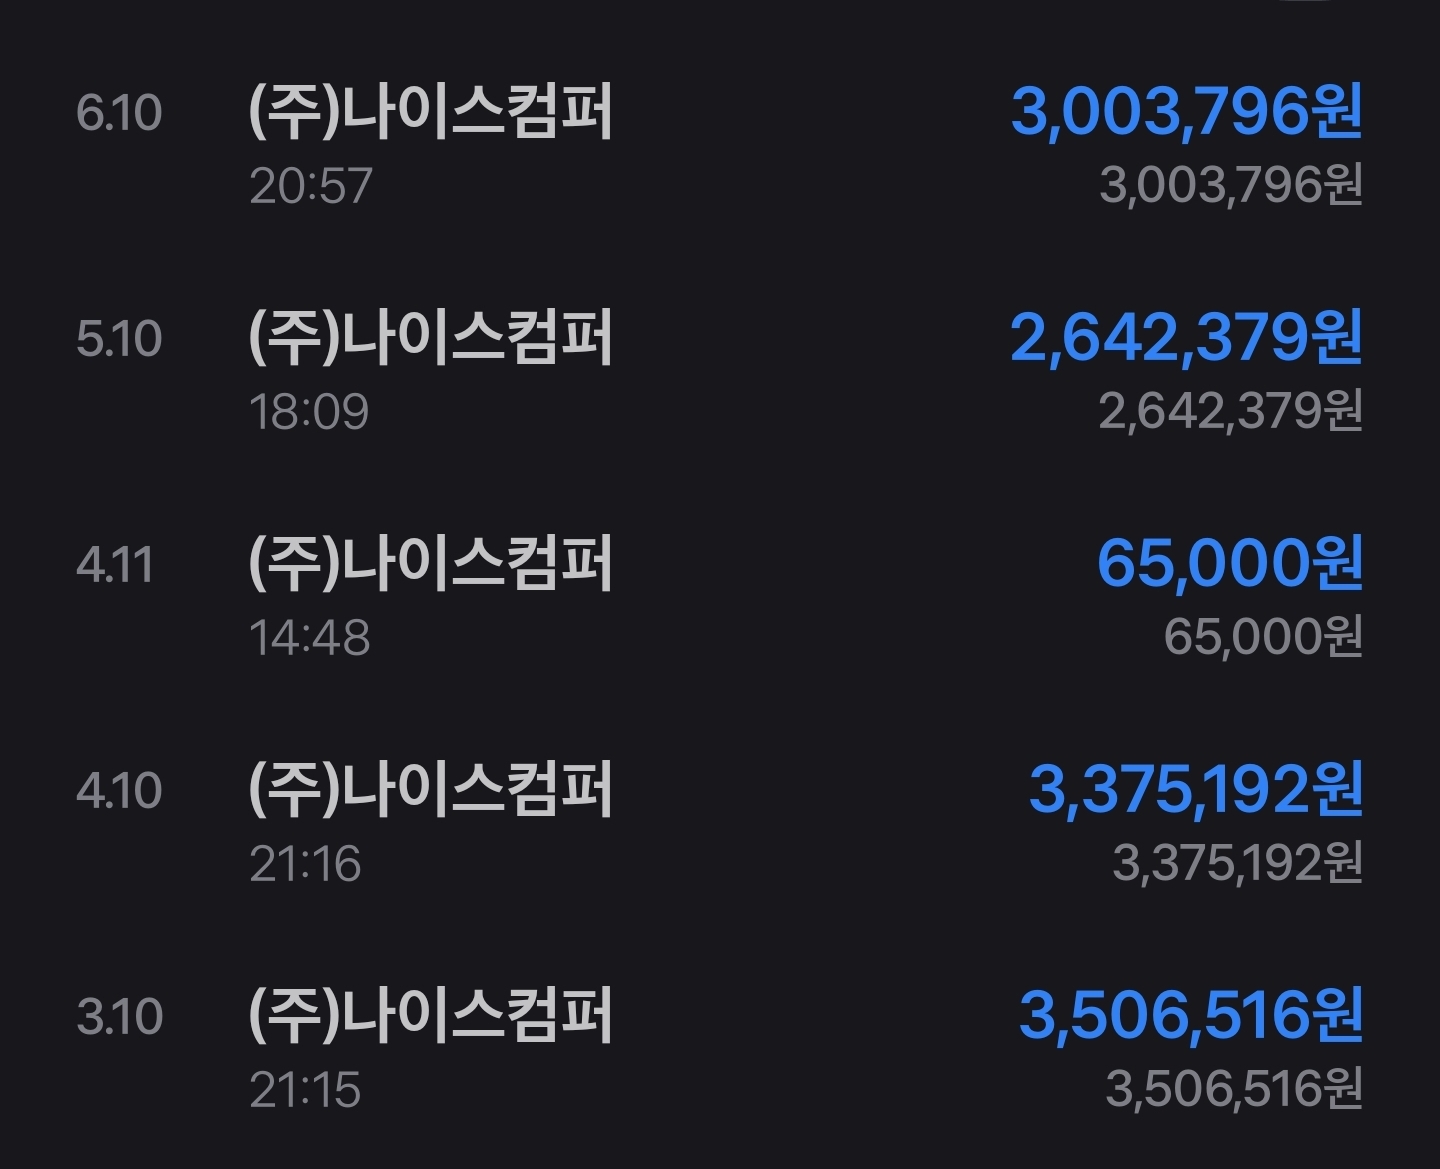Screen dimensions: 1440x1169
Task: Open the 3.10 (주)나이스컴퍼 transaction
Action: pos(720,1051)
